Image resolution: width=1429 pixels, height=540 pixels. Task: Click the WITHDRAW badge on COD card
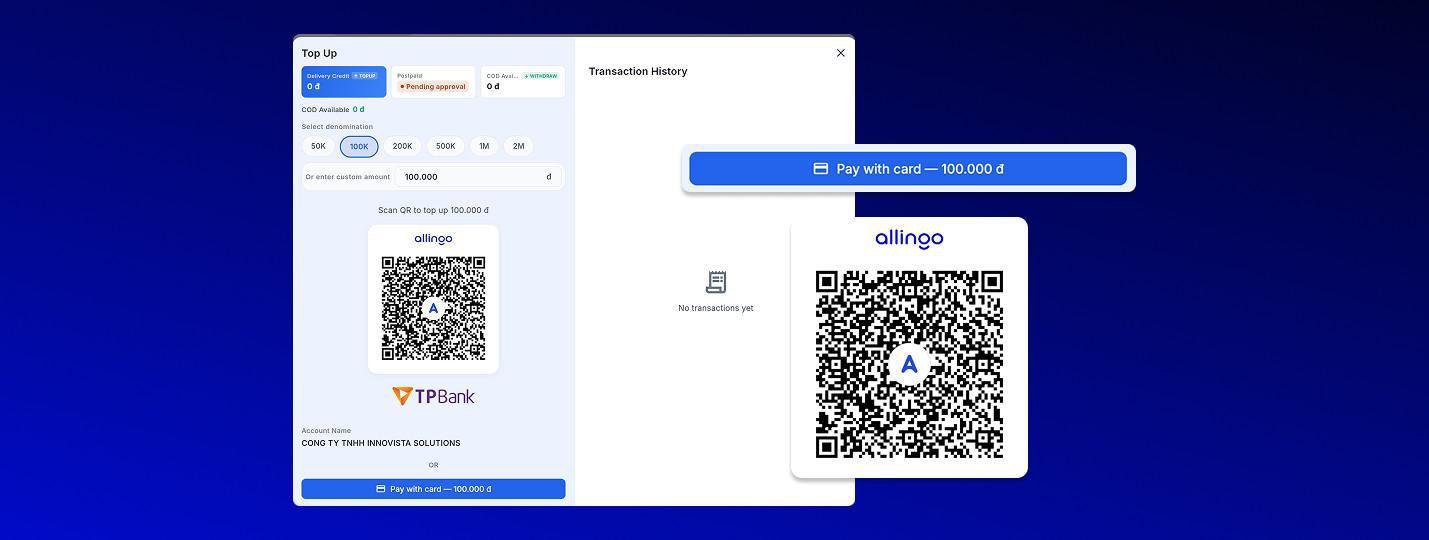[x=541, y=76]
